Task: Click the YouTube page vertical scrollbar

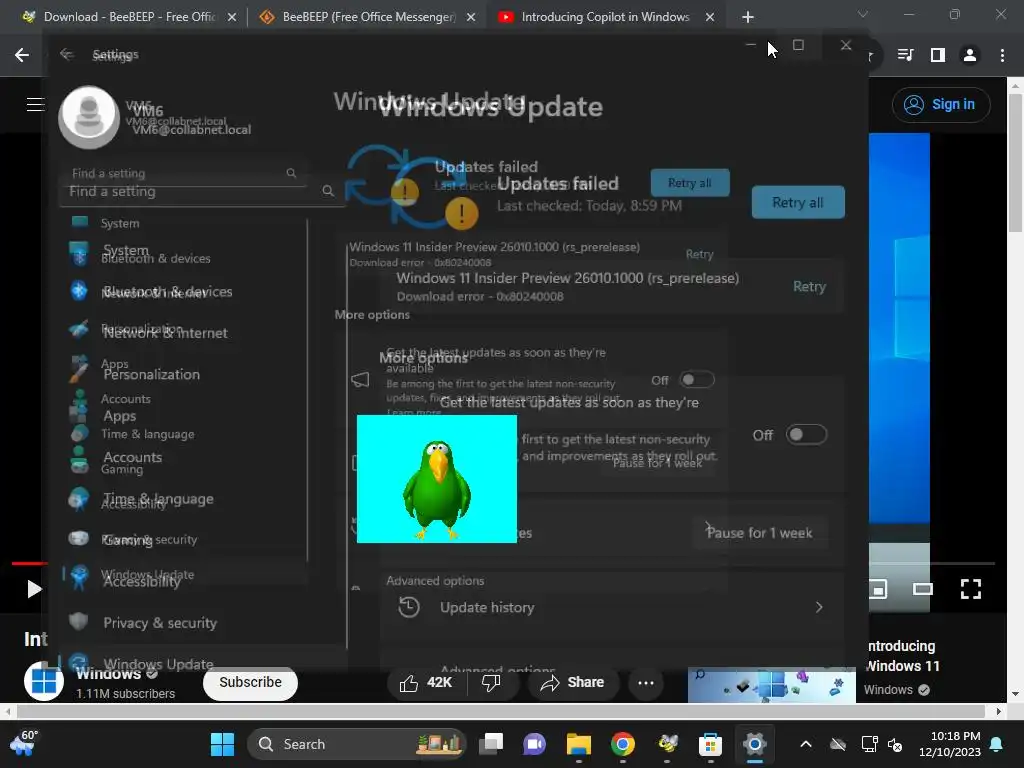Action: click(1016, 163)
